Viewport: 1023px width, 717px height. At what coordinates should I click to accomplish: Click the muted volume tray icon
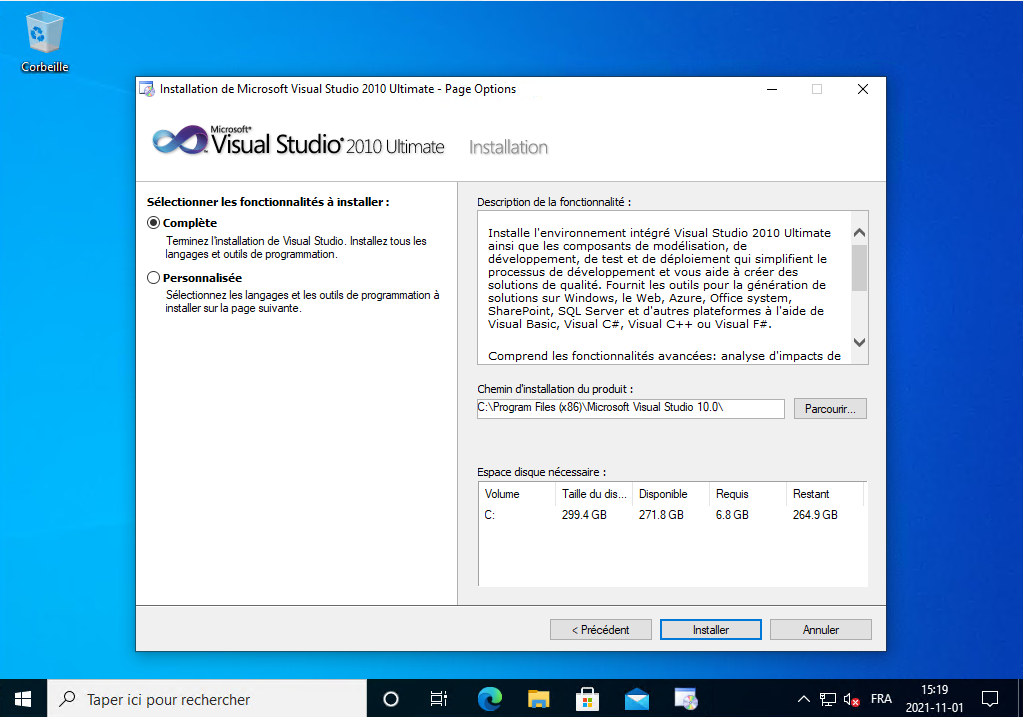852,699
